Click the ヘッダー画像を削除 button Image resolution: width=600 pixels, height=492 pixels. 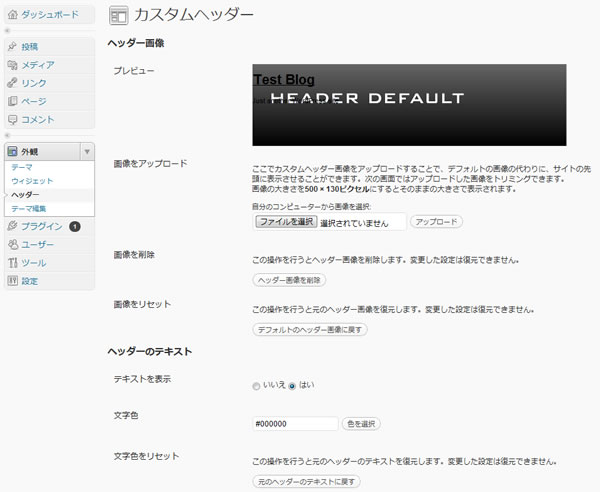[x=289, y=280]
